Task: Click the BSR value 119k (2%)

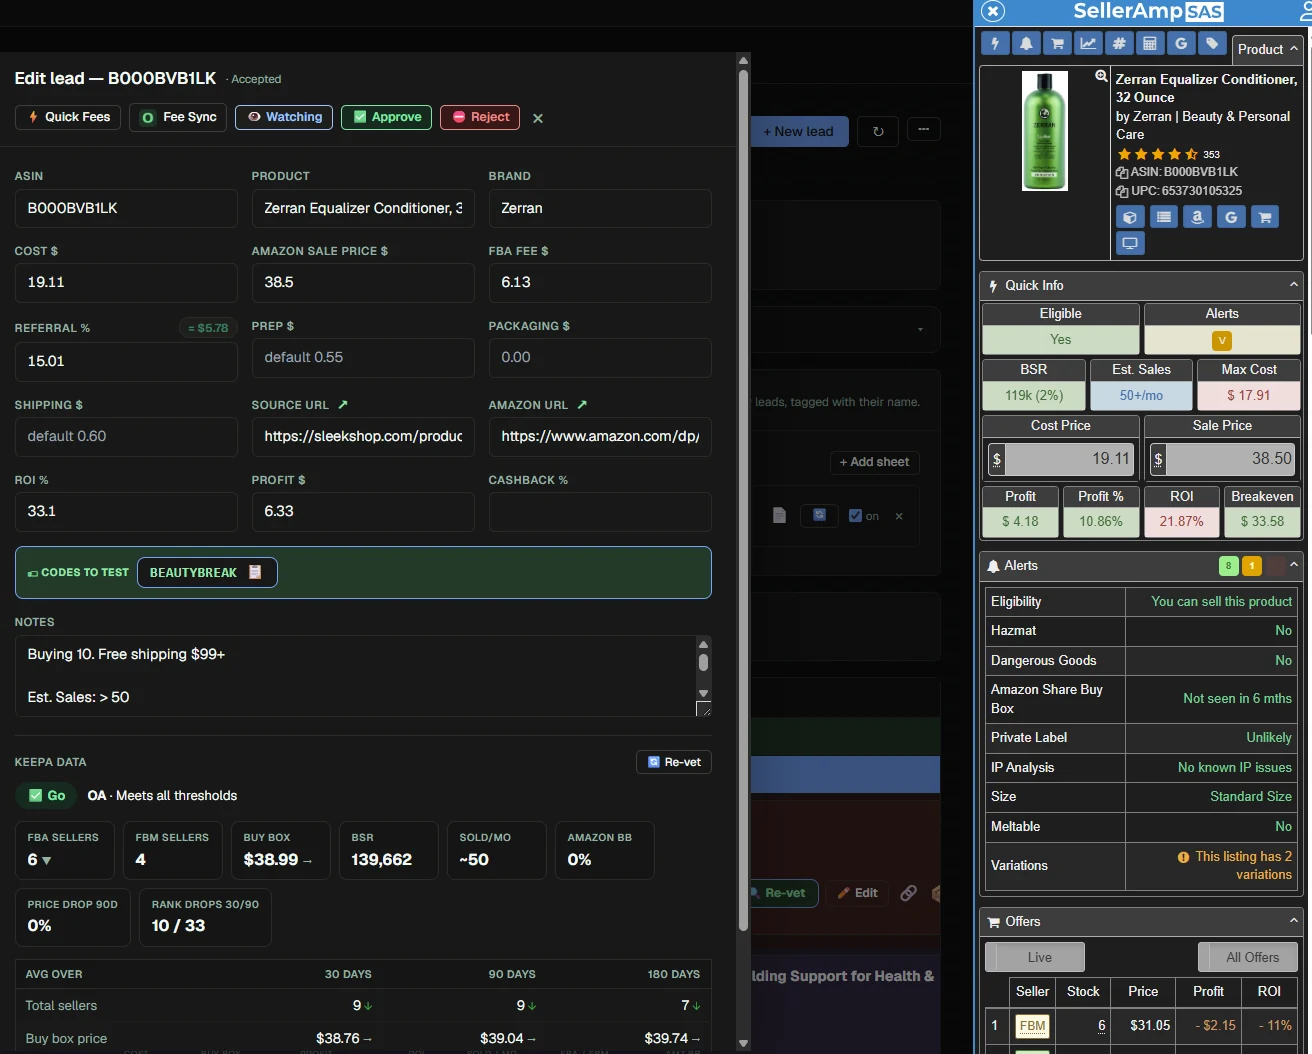Action: coord(1034,396)
